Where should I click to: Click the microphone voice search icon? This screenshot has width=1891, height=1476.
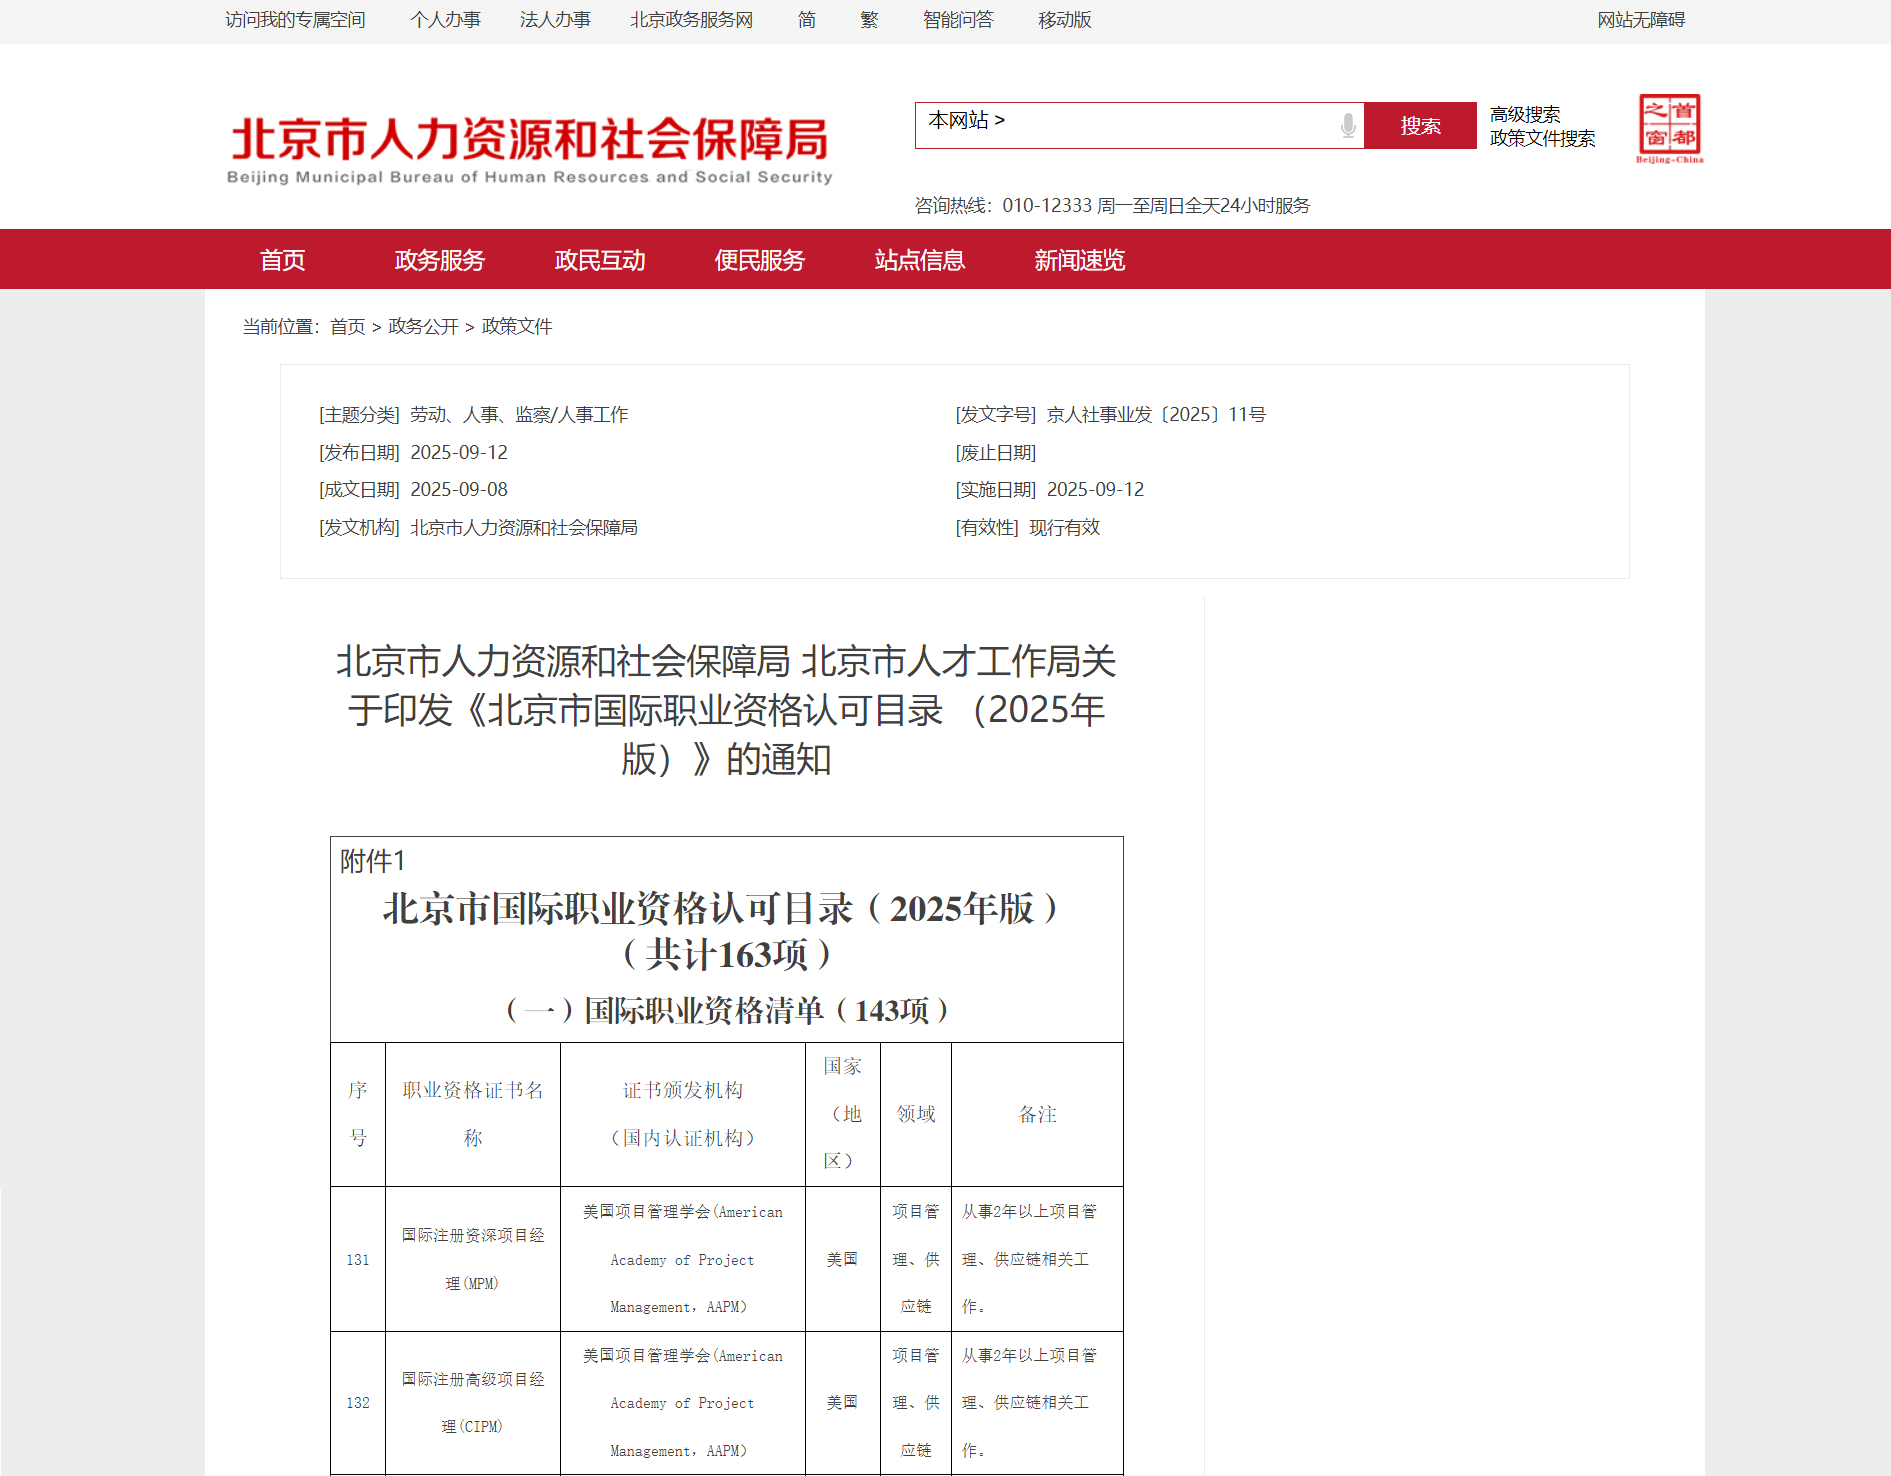1348,126
